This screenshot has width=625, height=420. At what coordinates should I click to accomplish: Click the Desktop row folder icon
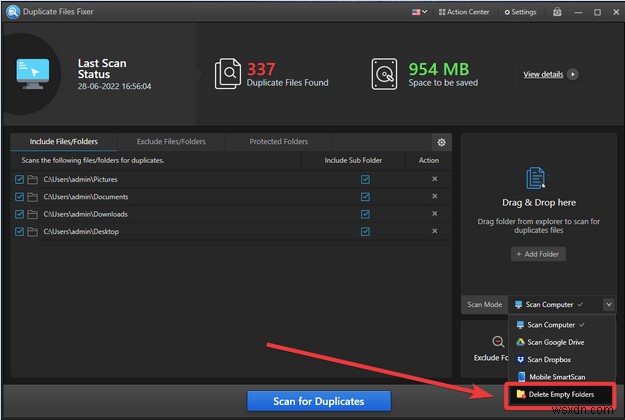(33, 232)
